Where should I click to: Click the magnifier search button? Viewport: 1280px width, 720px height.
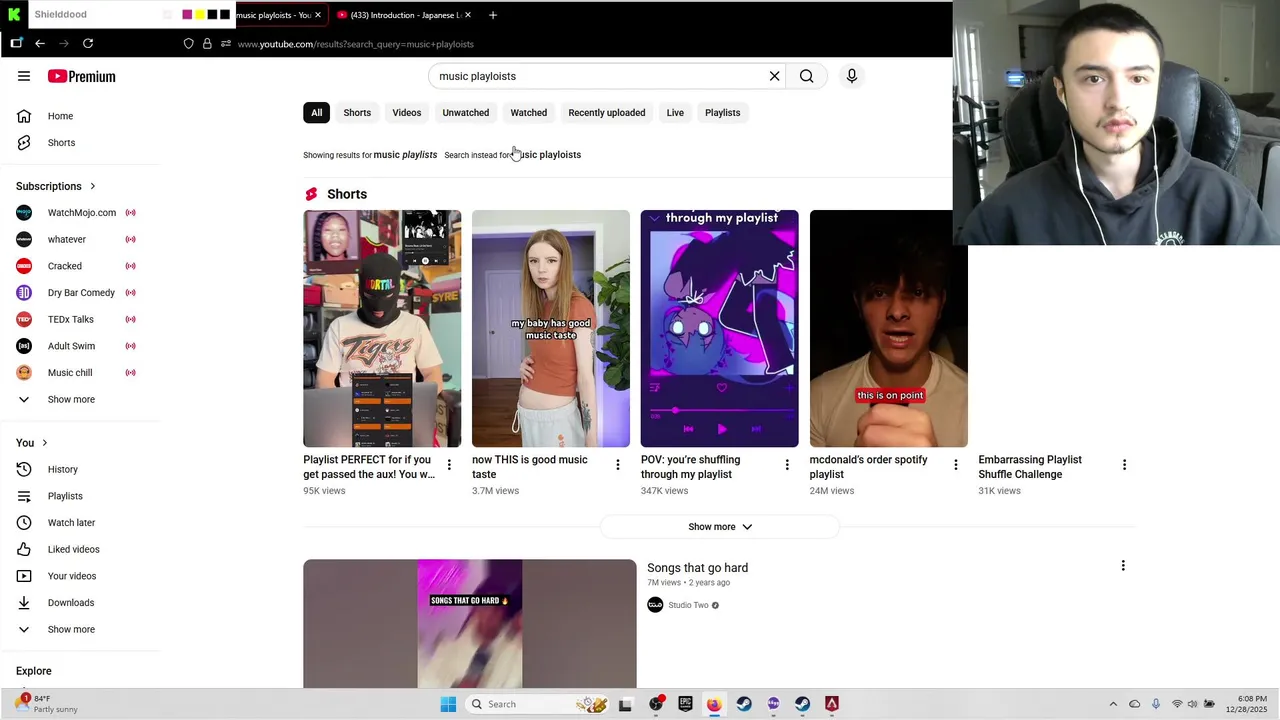pyautogui.click(x=806, y=76)
